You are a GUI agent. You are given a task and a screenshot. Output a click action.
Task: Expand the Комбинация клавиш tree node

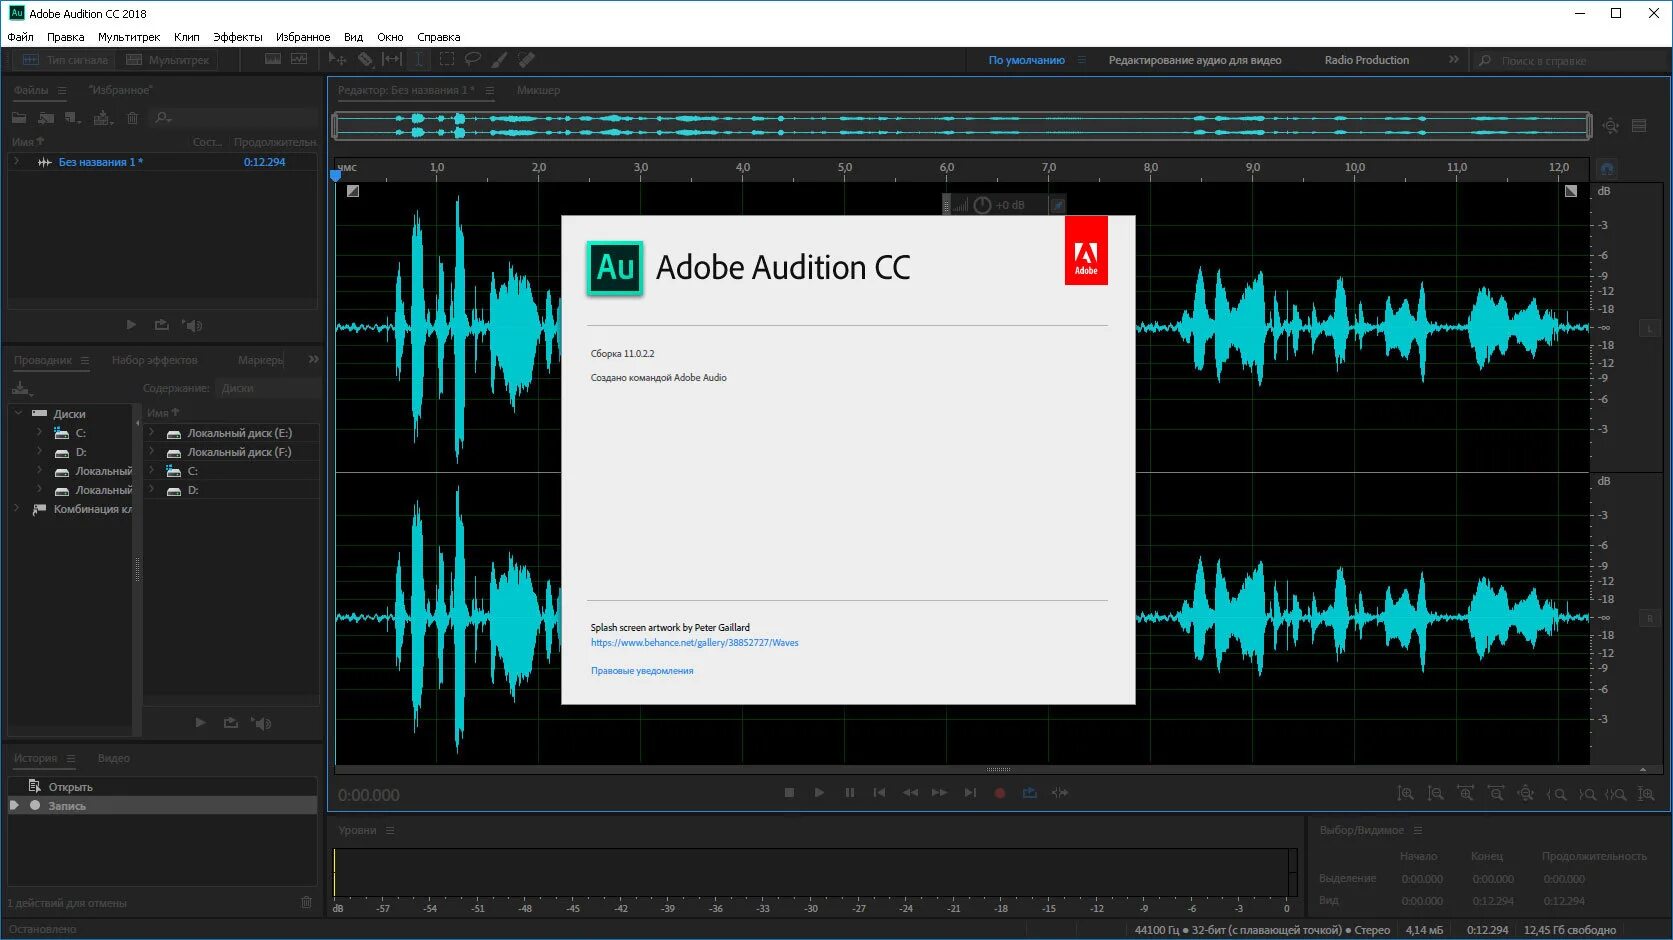[x=17, y=509]
